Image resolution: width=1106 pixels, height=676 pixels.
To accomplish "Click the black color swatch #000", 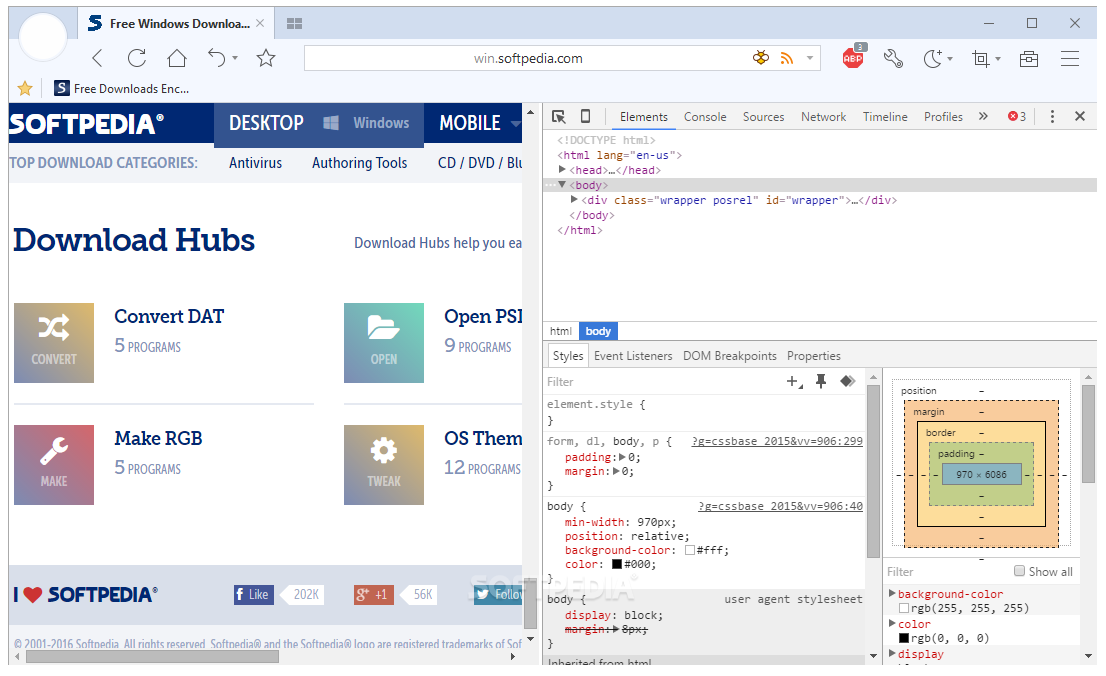I will (616, 565).
